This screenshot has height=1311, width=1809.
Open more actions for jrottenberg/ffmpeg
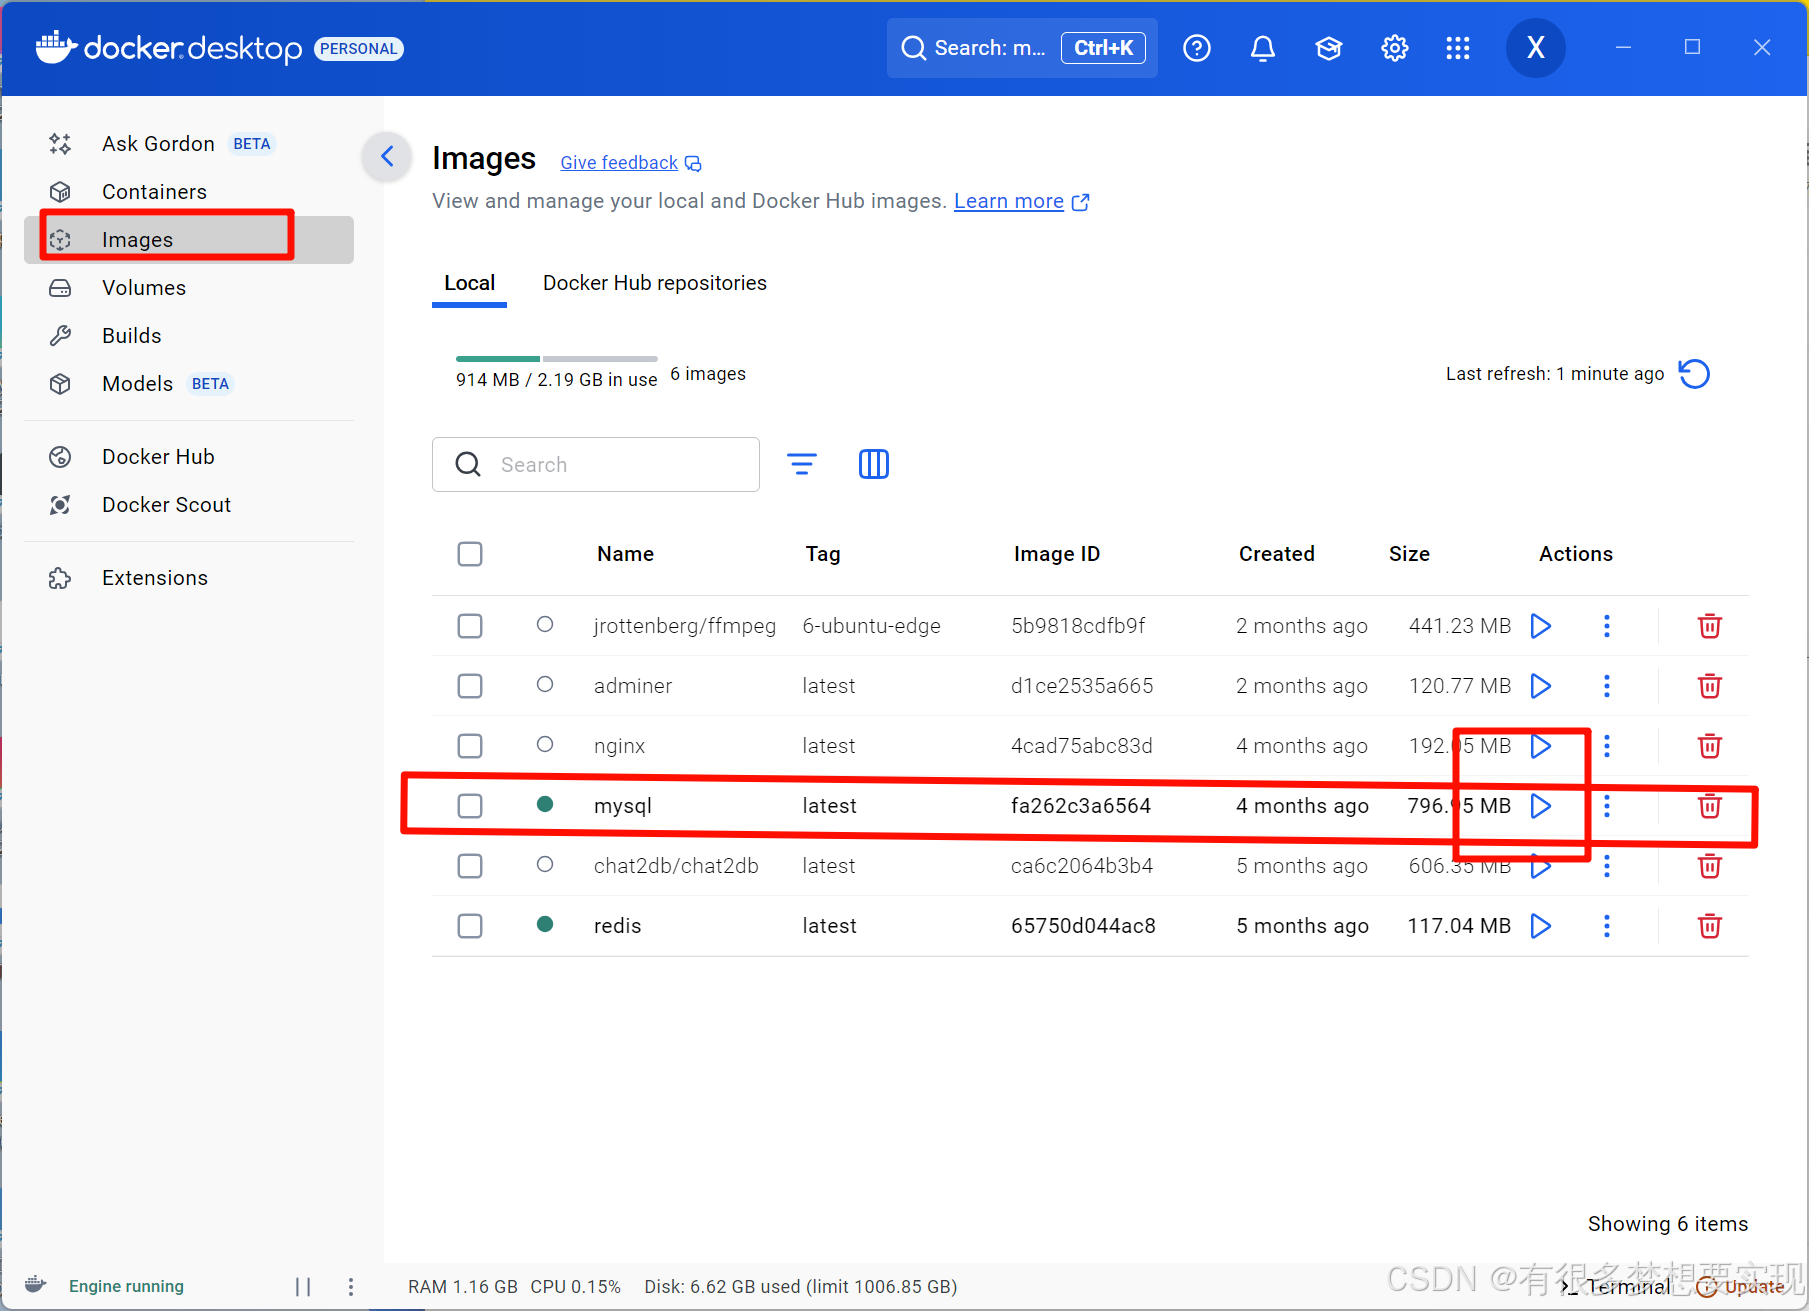[1606, 626]
